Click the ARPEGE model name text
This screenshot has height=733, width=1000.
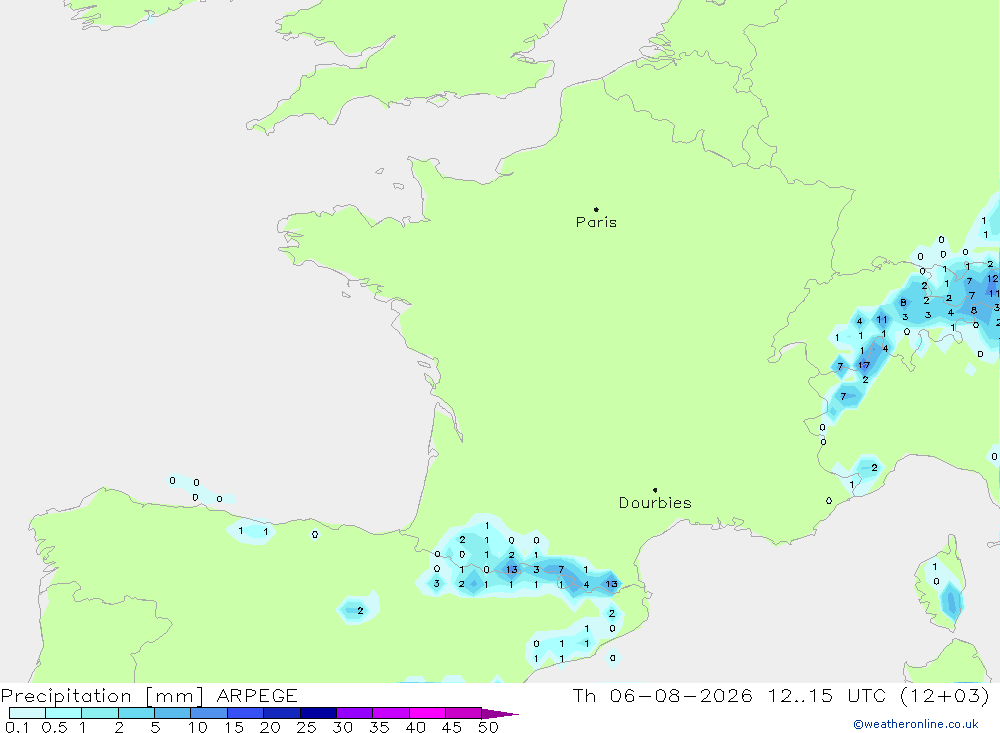(x=257, y=696)
